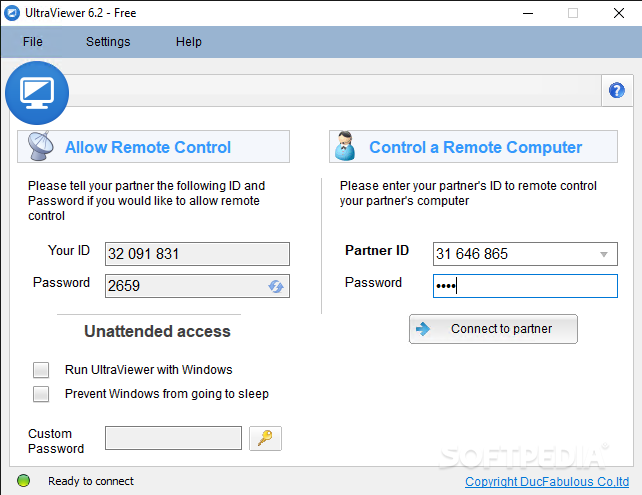
Task: Click the key icon beside Custom Password
Action: coord(265,438)
